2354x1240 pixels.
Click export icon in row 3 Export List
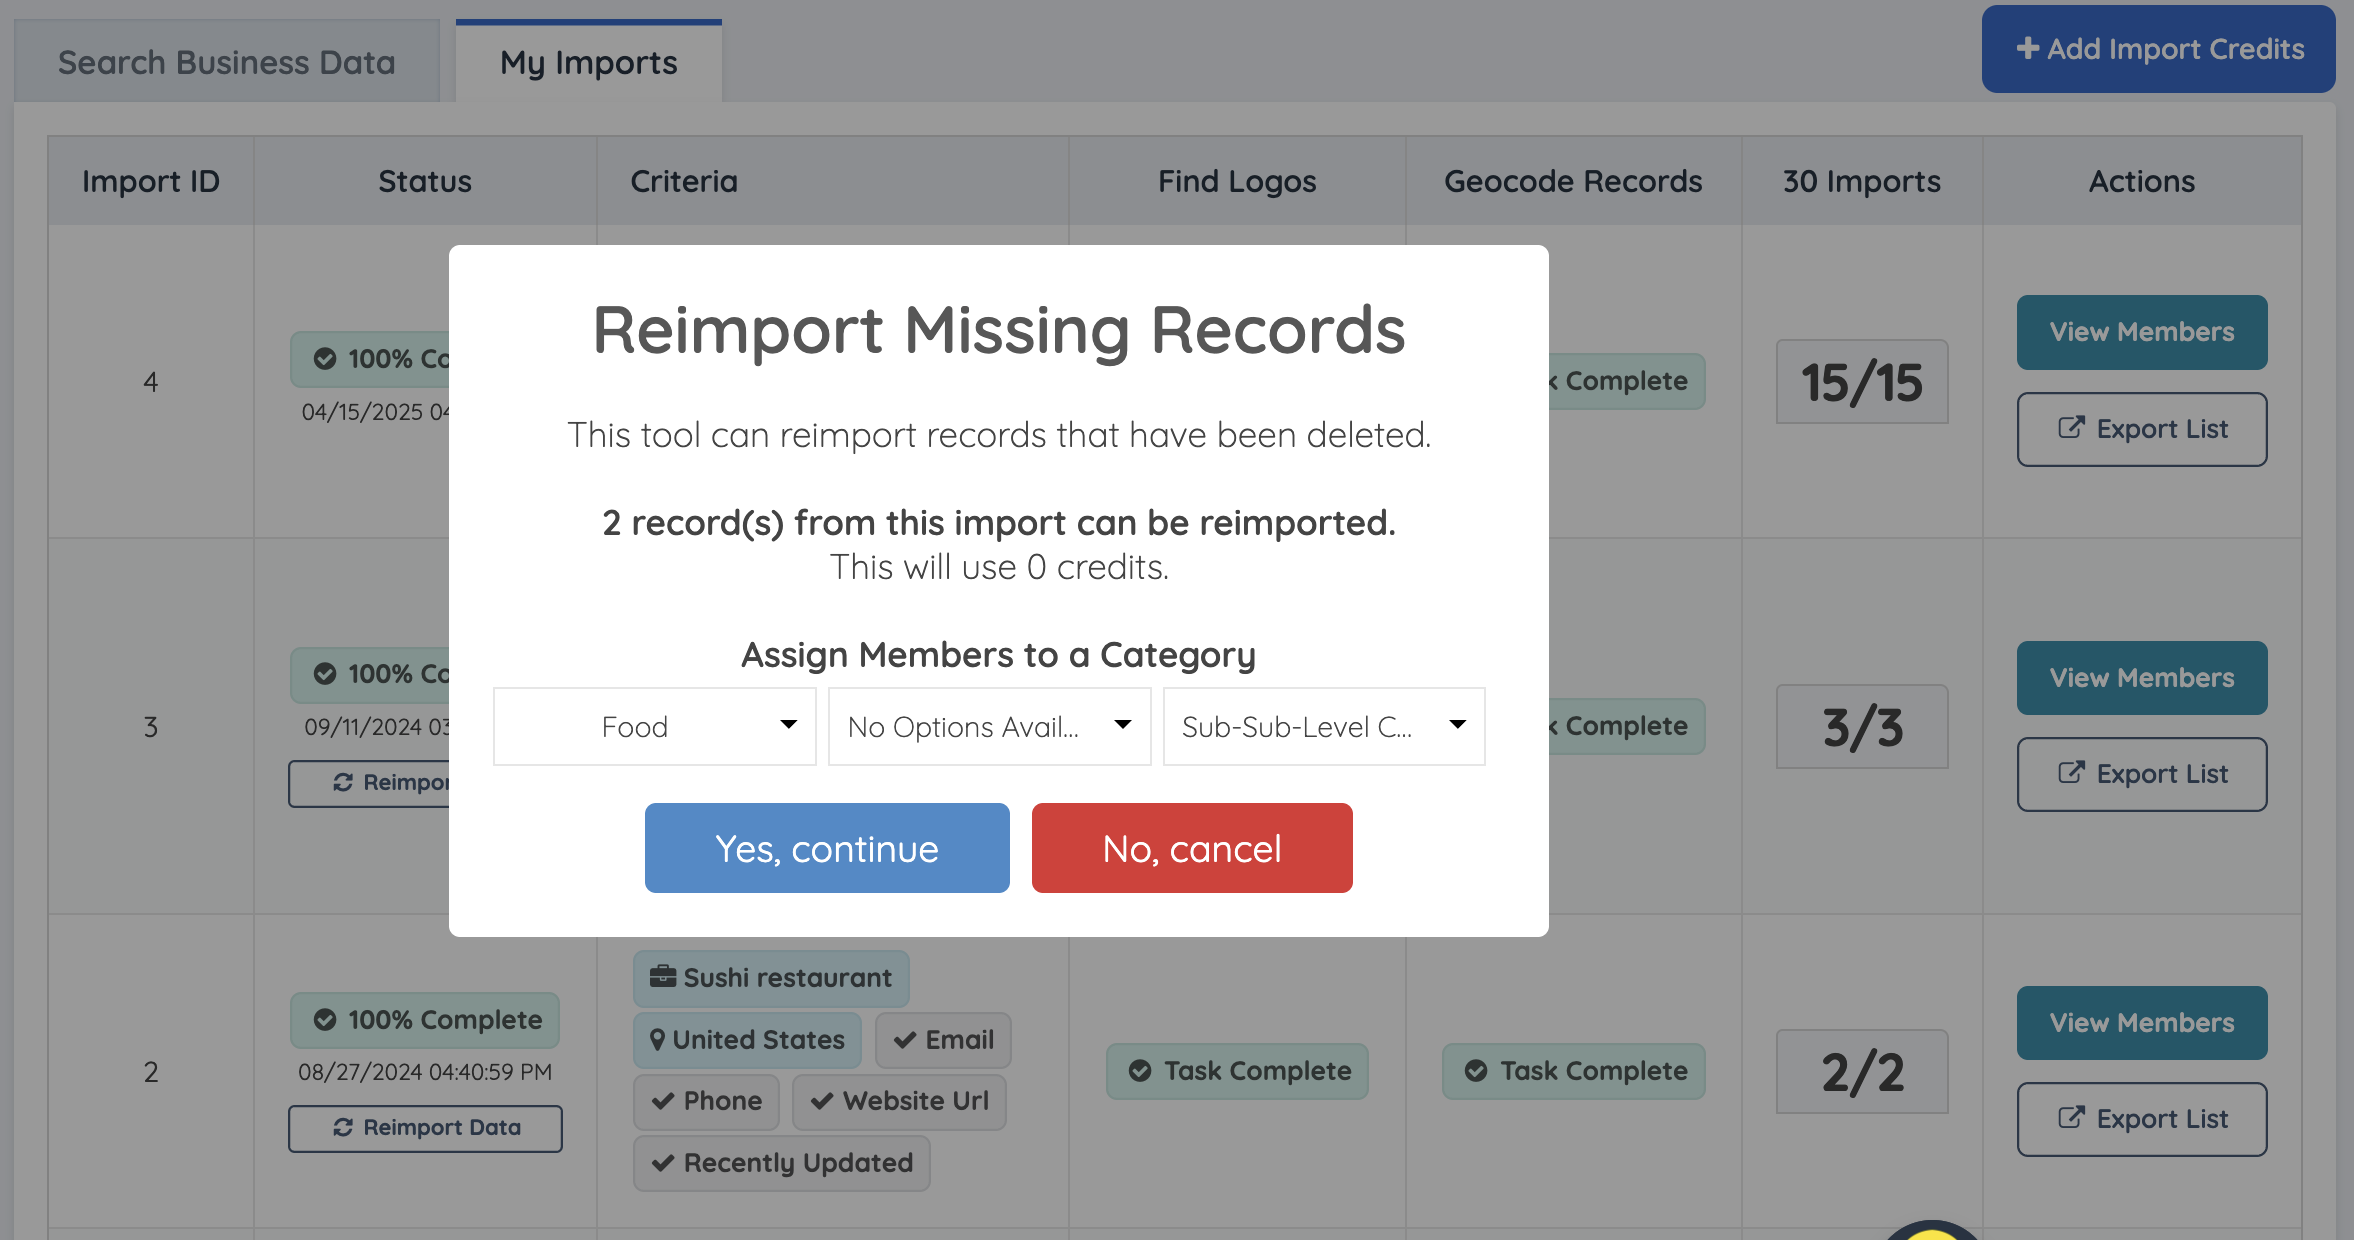pos(2071,773)
